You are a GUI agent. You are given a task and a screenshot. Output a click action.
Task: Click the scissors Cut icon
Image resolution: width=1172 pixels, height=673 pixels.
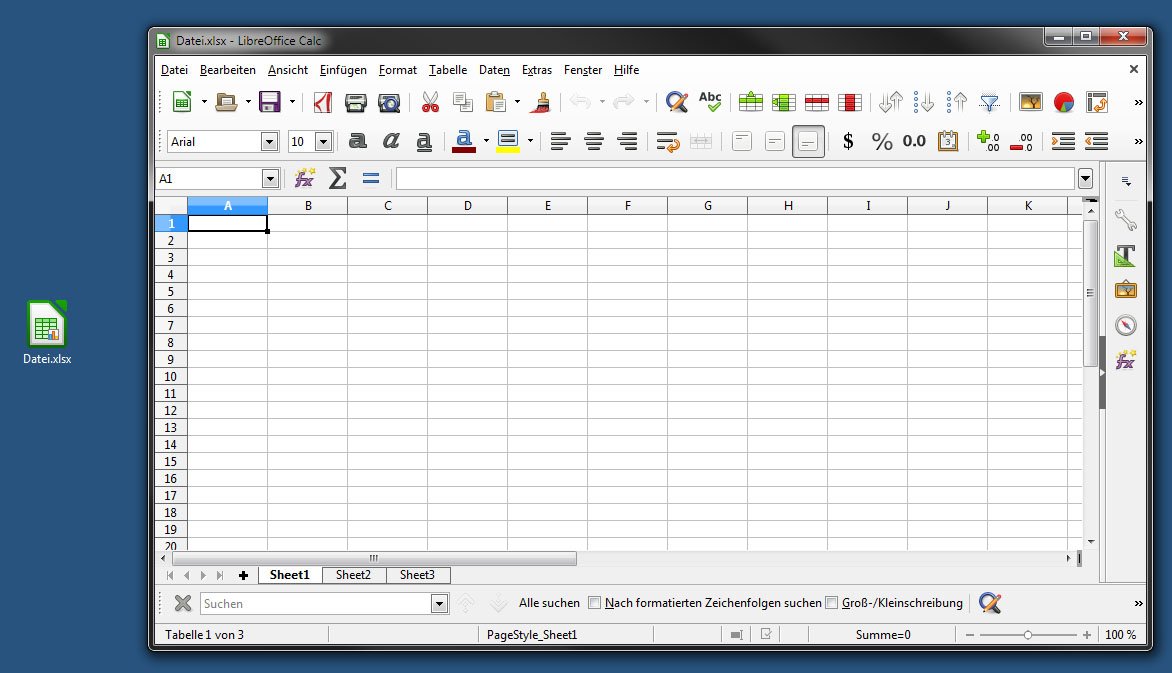pyautogui.click(x=430, y=102)
